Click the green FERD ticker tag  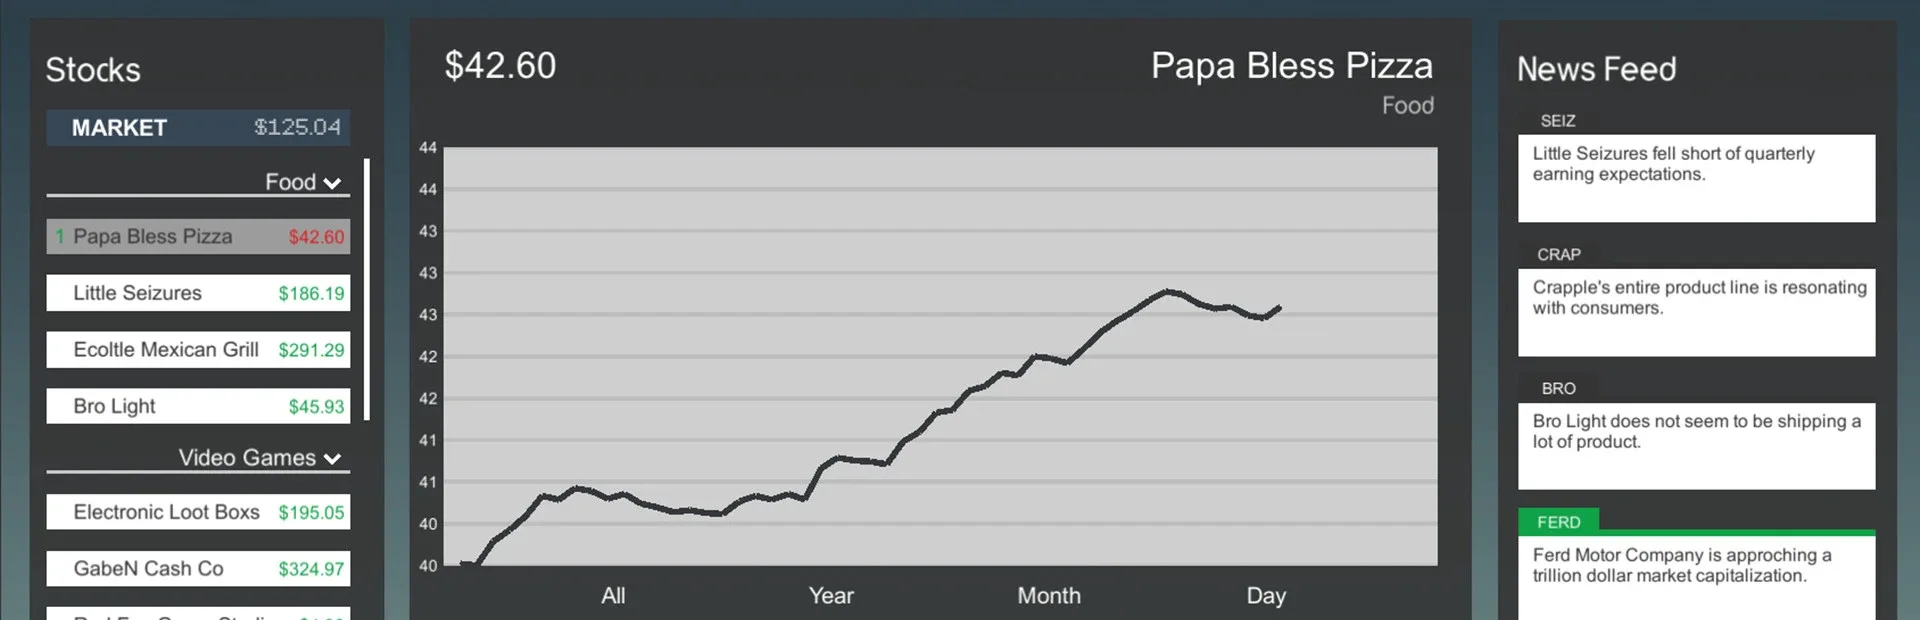coord(1558,521)
